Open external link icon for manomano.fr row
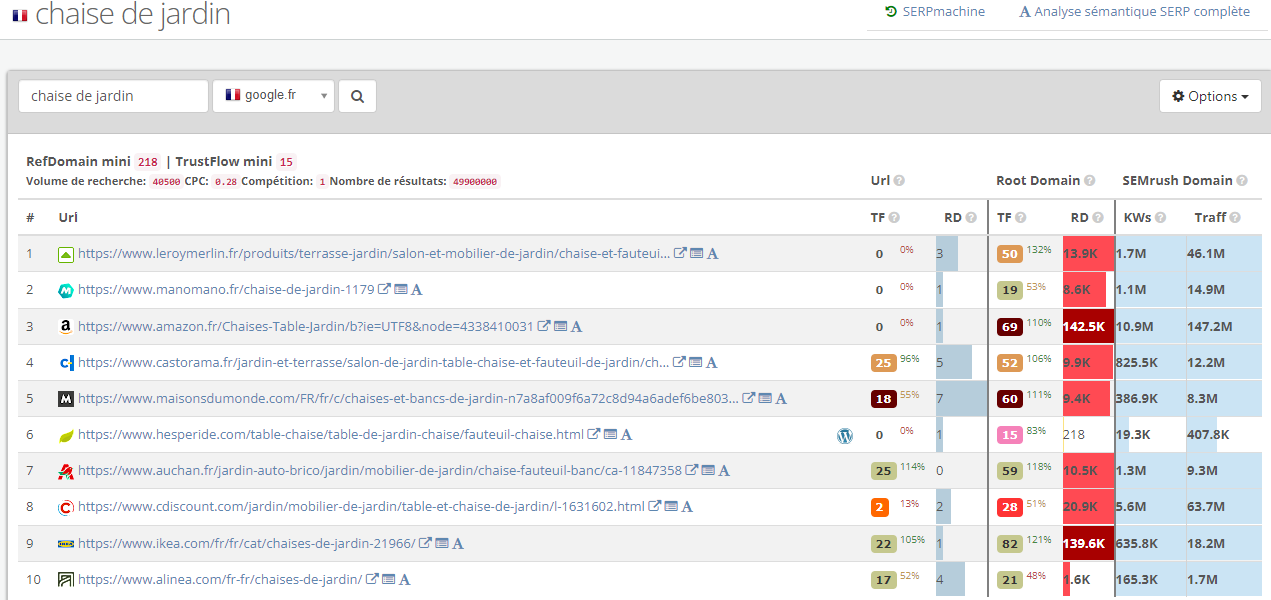The image size is (1271, 600). coord(384,290)
